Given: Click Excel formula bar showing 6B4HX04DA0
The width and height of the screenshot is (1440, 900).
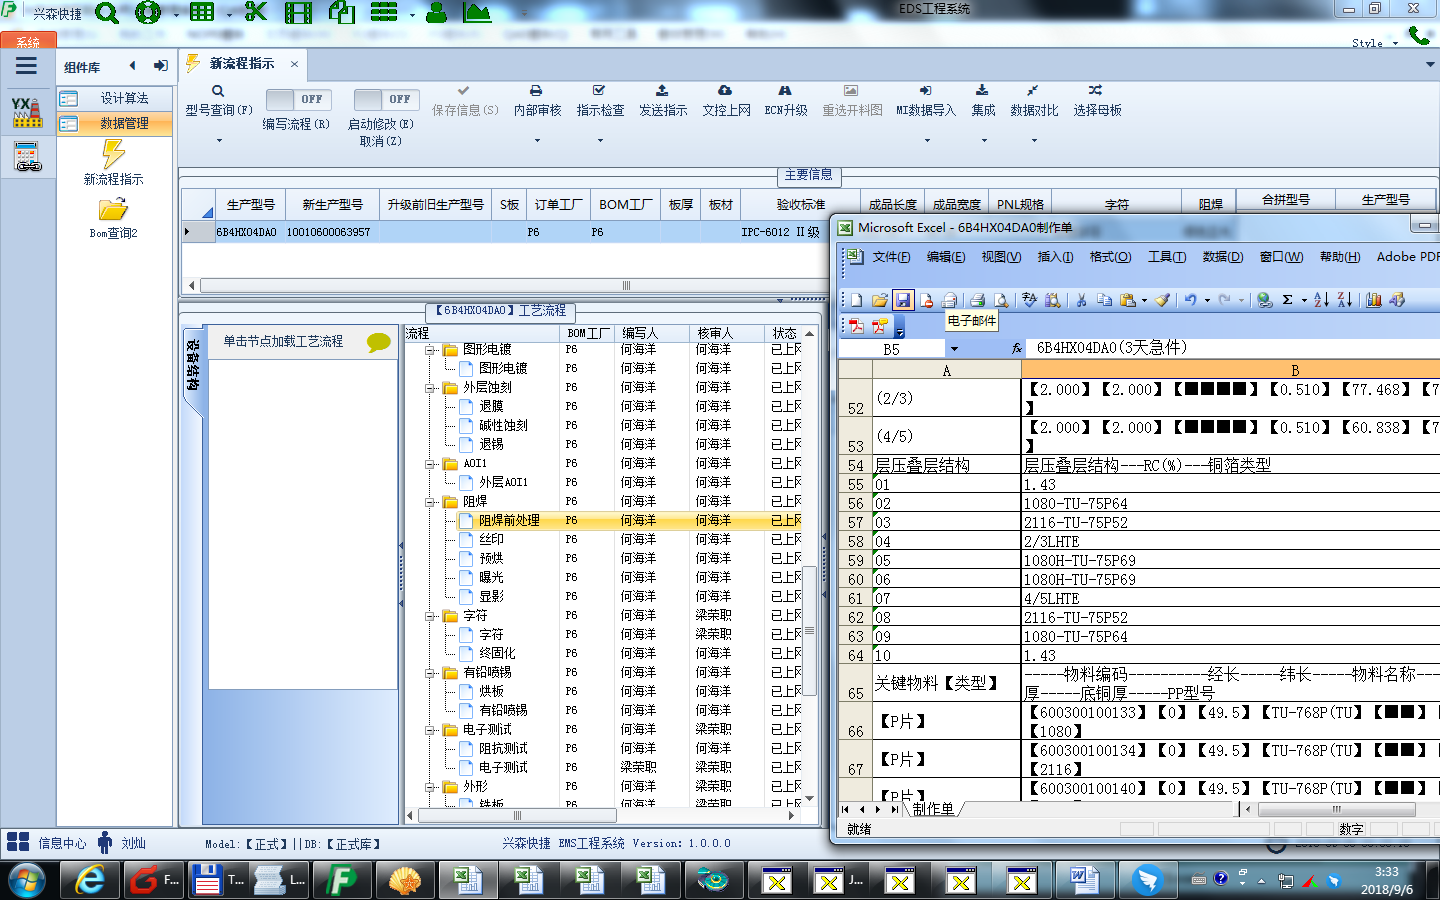Looking at the screenshot, I should pos(1235,348).
